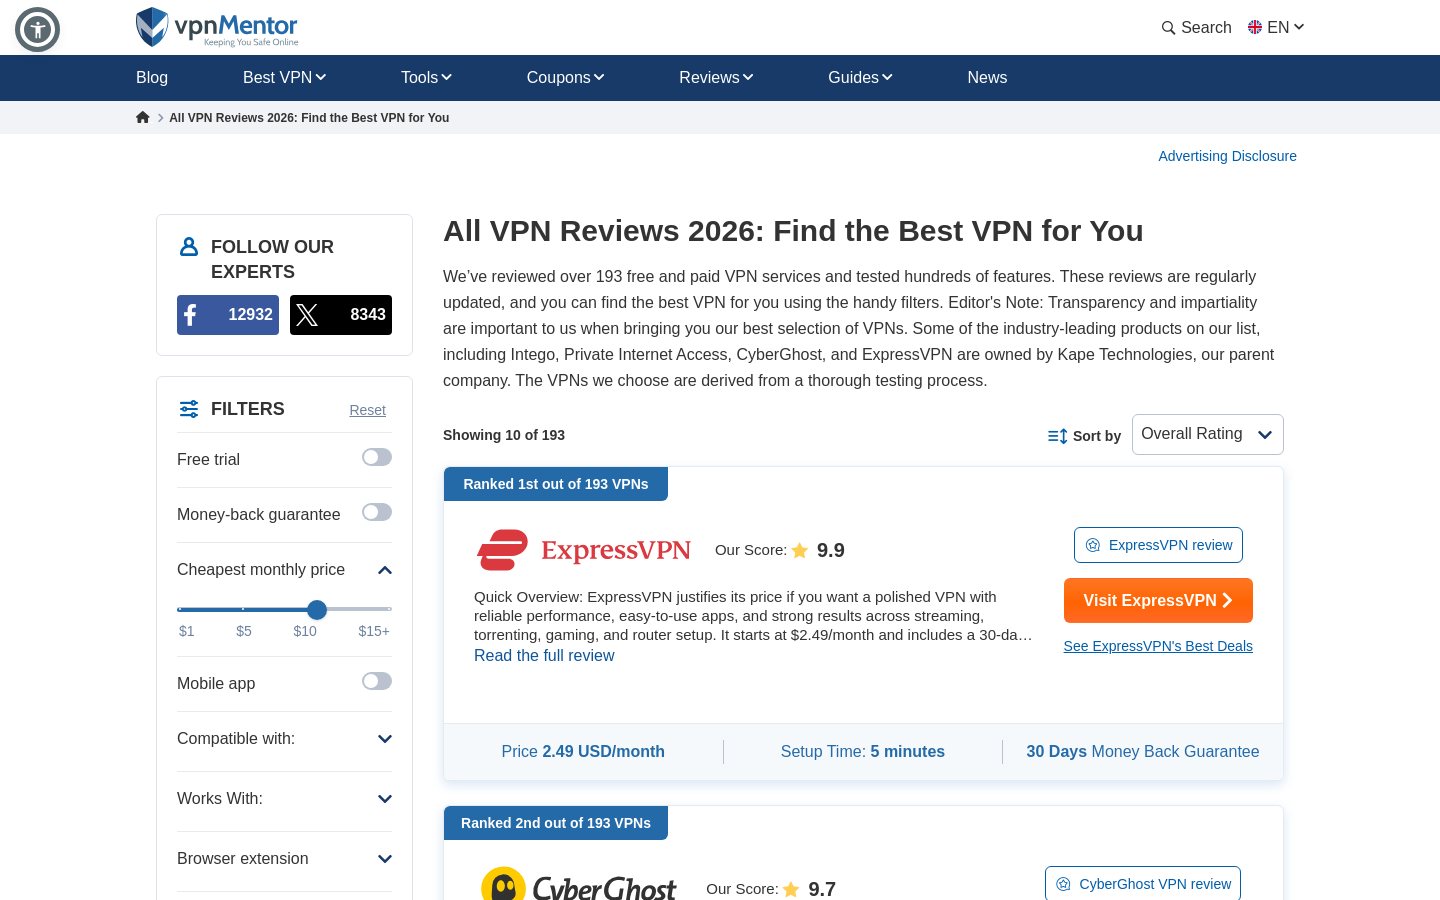Click the ExpressVPN logo
This screenshot has width=1440, height=900.
pyautogui.click(x=584, y=550)
